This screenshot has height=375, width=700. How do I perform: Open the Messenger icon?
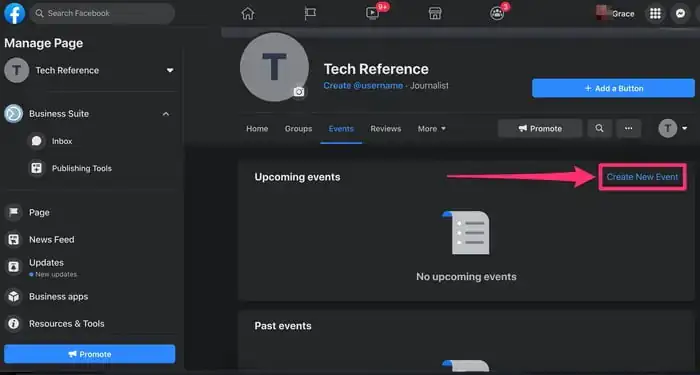pos(680,13)
